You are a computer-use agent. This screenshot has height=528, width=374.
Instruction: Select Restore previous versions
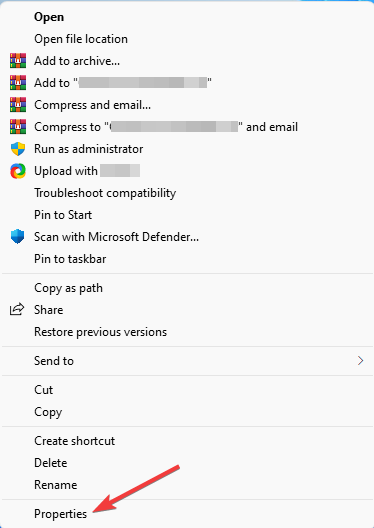pyautogui.click(x=100, y=332)
